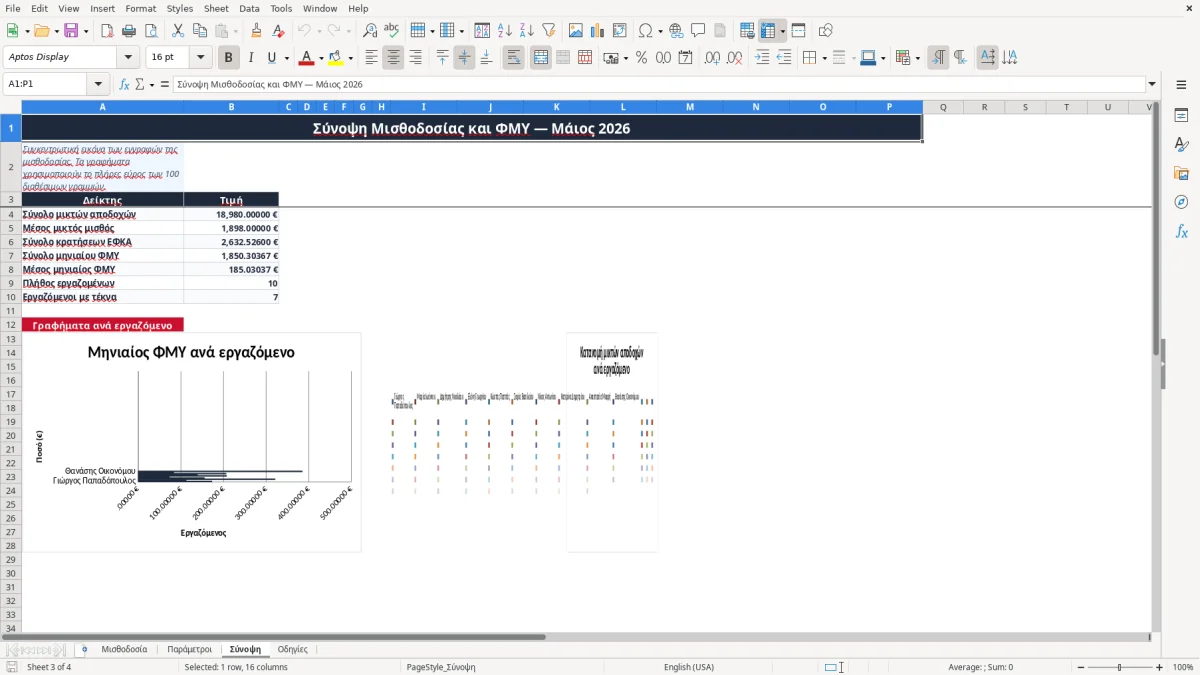Expand the underline style options
Viewport: 1200px width, 675px height.
click(286, 58)
